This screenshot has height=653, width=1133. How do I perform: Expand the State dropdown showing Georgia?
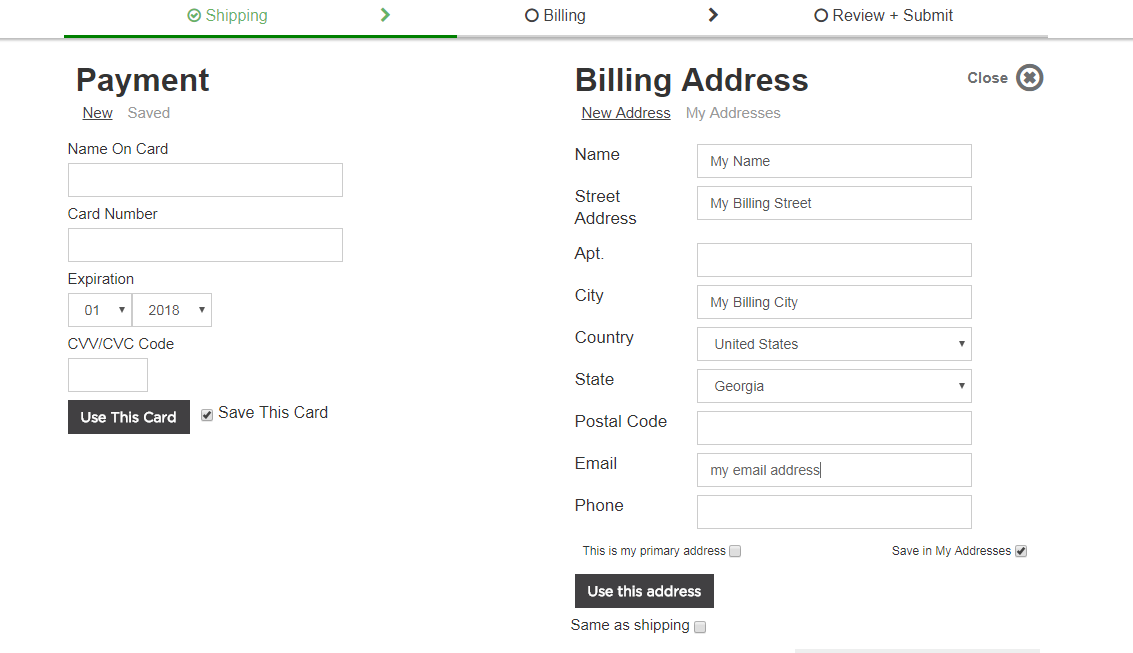point(834,386)
